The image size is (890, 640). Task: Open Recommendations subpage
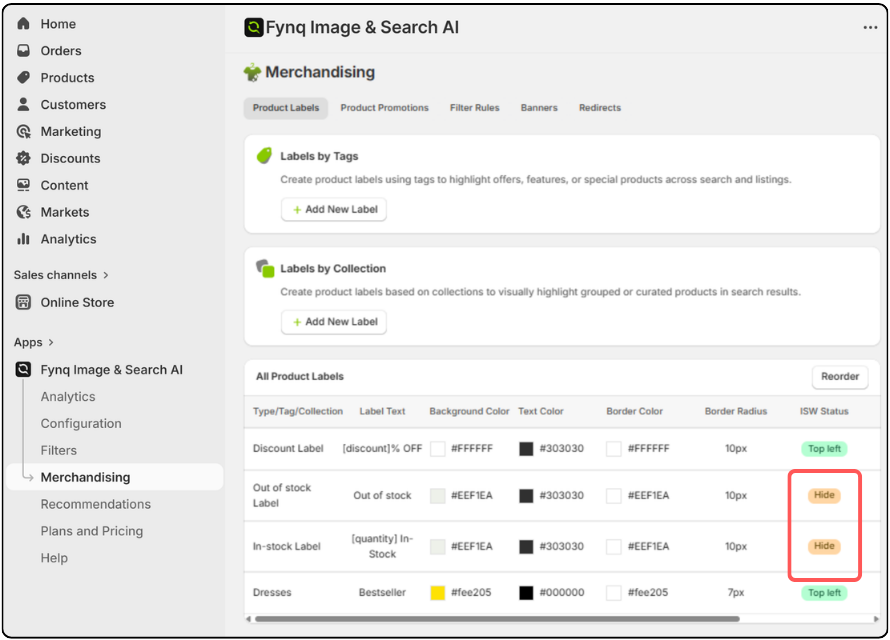click(x=96, y=504)
